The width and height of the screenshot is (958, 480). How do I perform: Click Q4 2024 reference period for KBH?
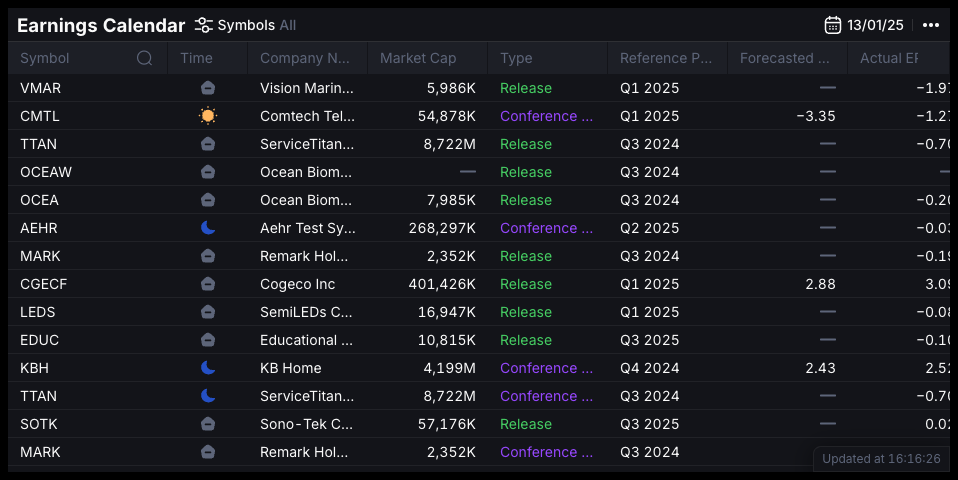[649, 368]
